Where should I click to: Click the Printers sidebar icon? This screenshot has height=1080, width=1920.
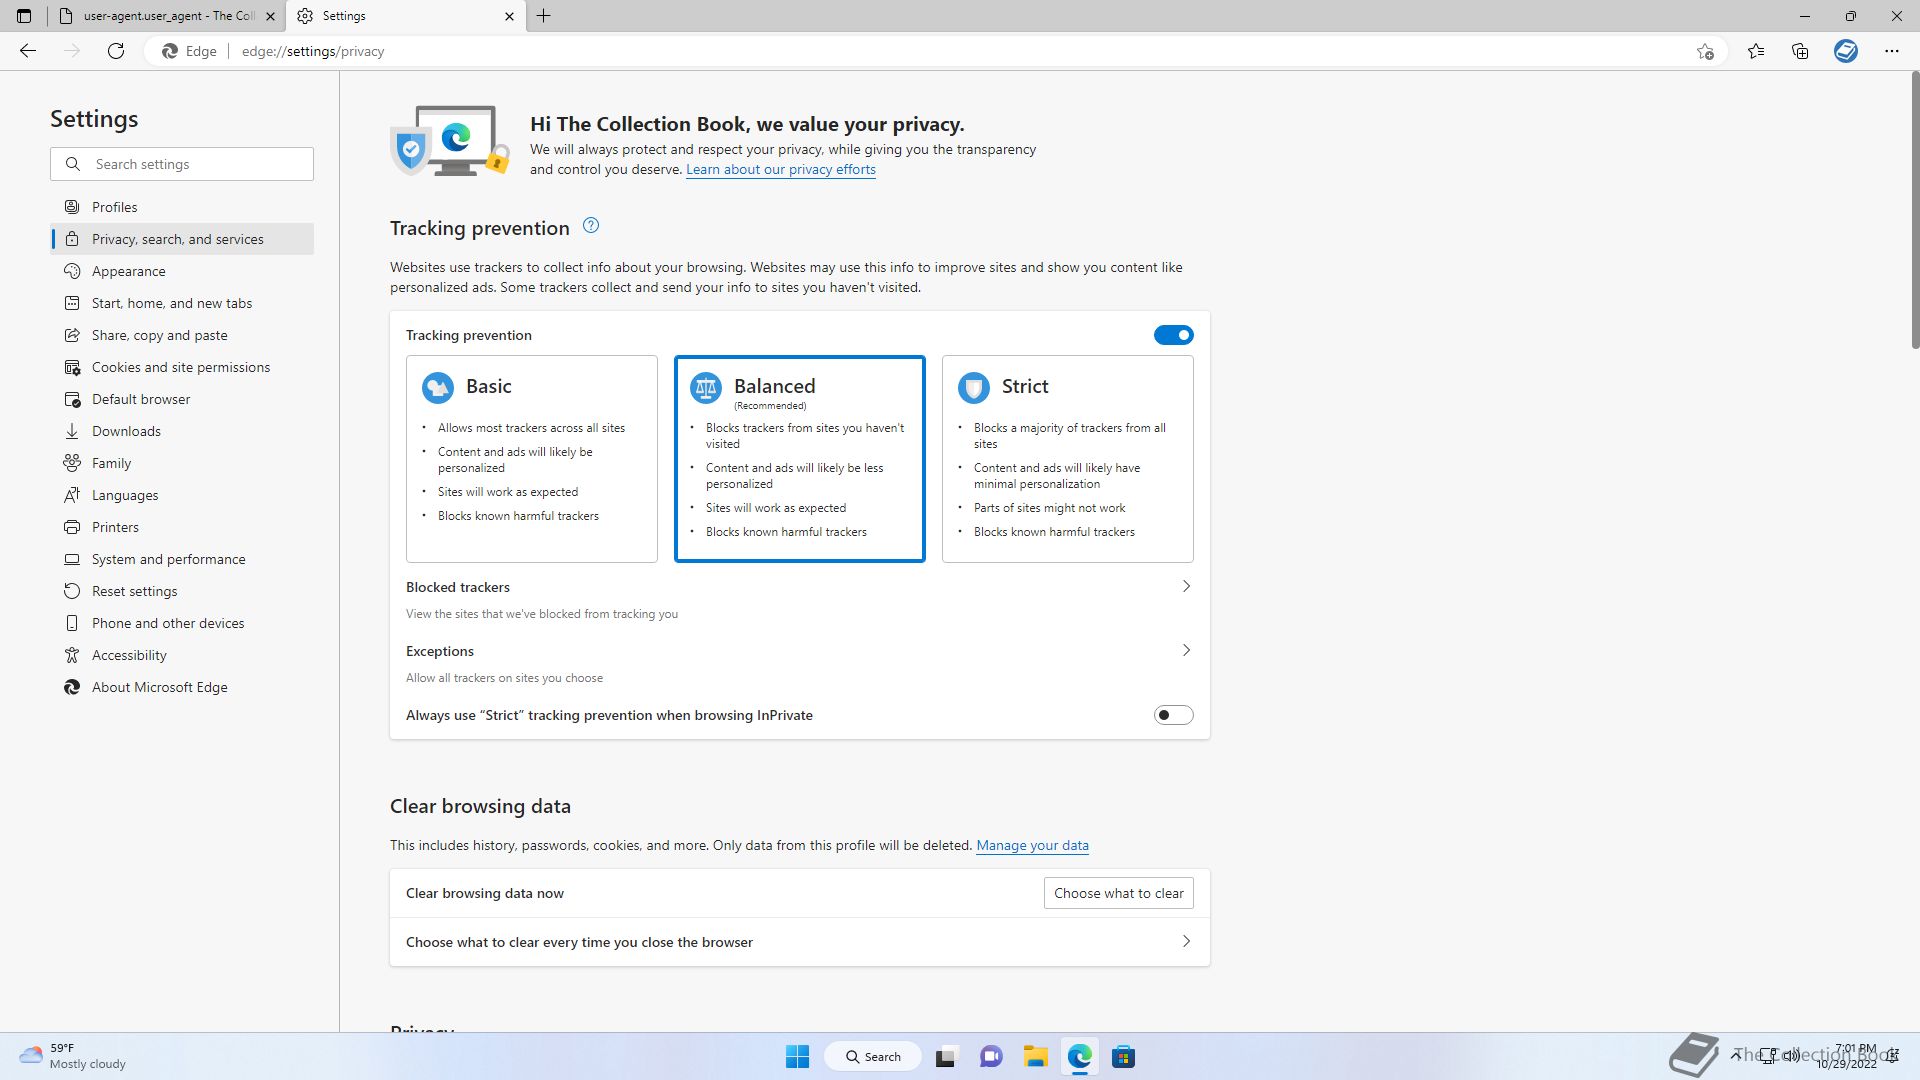click(72, 527)
